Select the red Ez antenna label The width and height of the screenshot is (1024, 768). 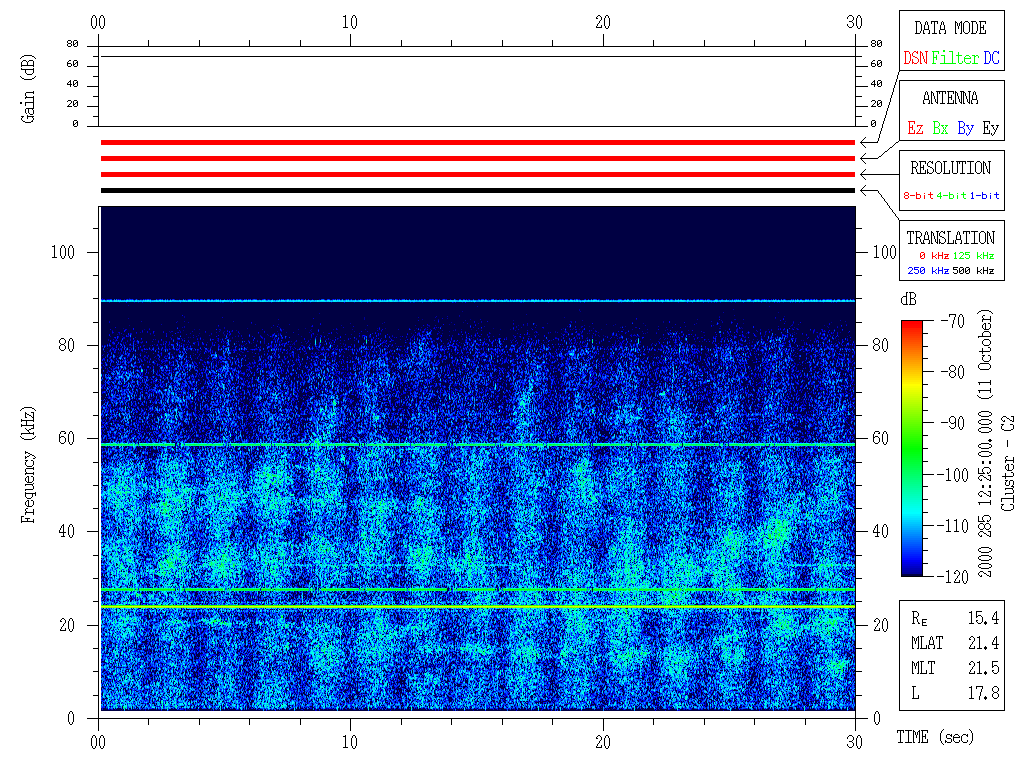pos(915,128)
